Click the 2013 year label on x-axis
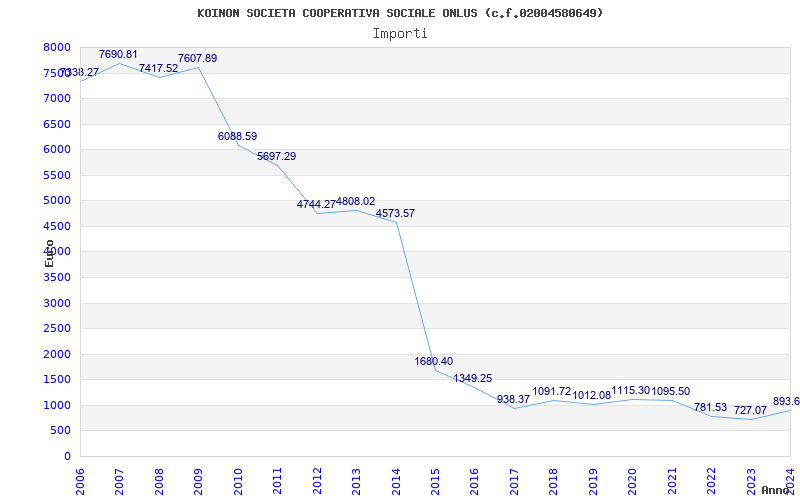This screenshot has width=800, height=500. pyautogui.click(x=356, y=482)
